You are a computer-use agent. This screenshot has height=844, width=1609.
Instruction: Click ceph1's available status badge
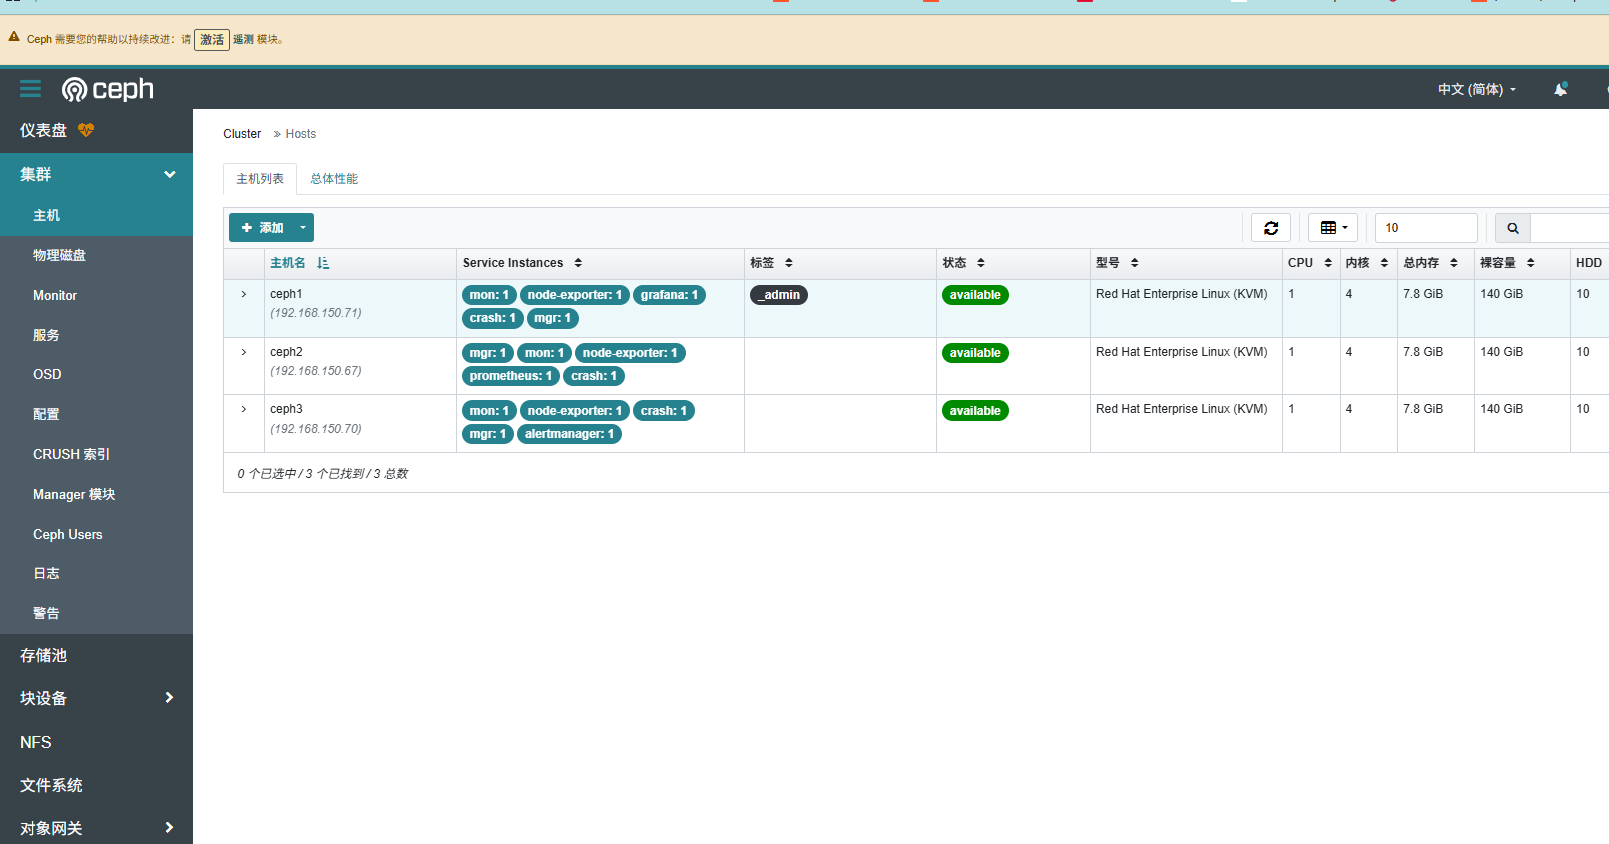tap(975, 295)
